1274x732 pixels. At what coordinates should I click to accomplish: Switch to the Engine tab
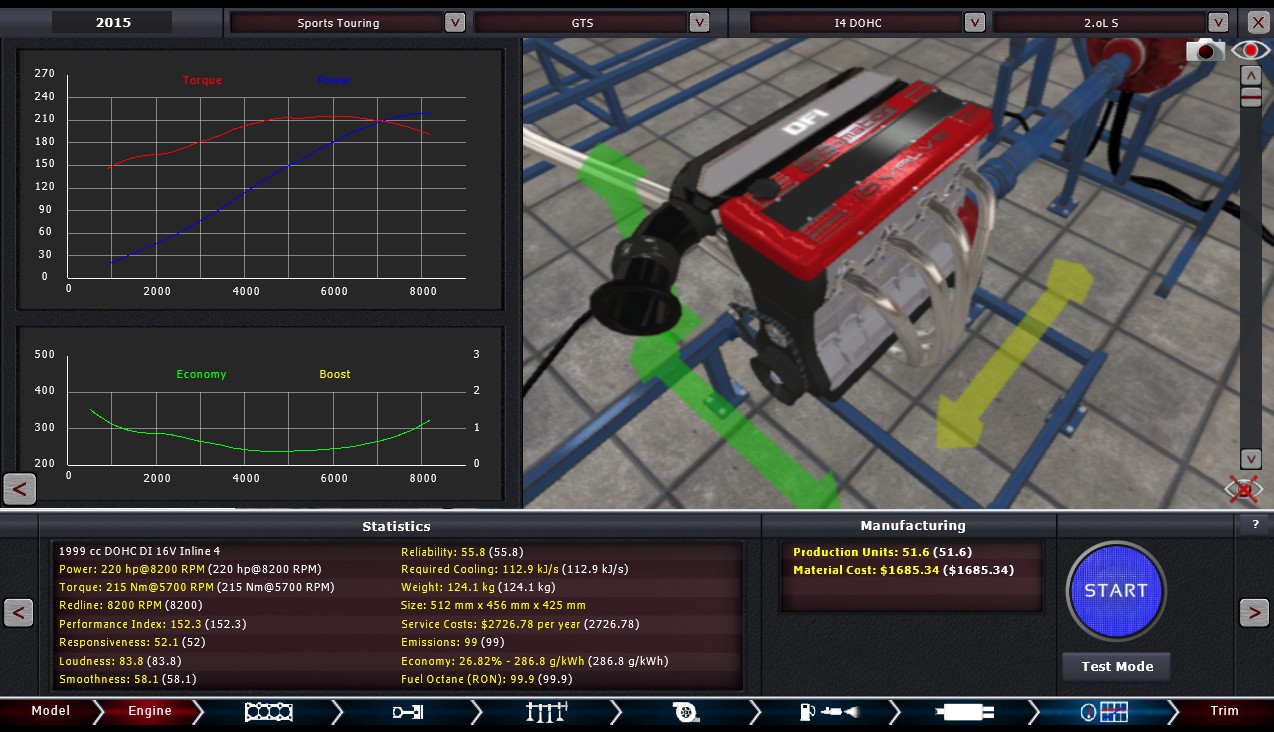tap(150, 711)
